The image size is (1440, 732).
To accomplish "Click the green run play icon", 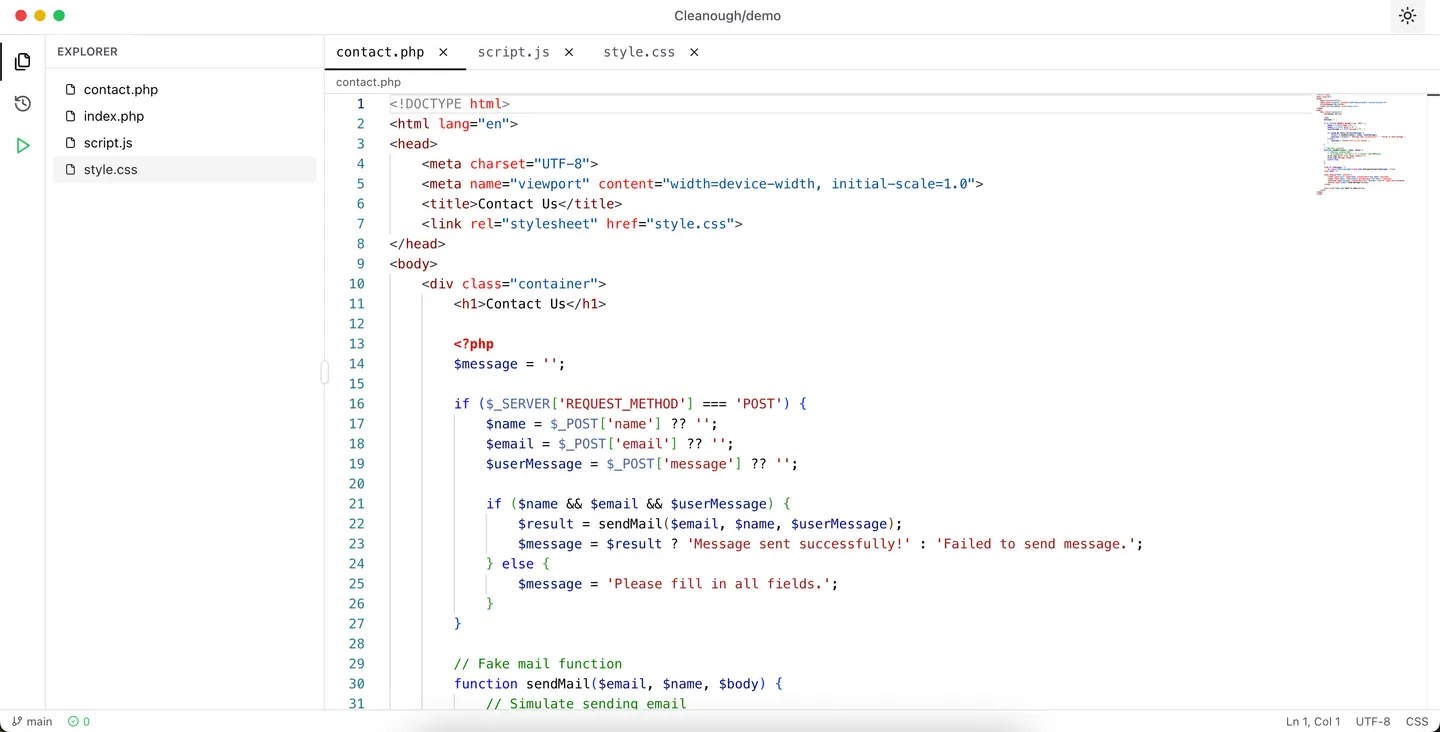I will pos(22,146).
